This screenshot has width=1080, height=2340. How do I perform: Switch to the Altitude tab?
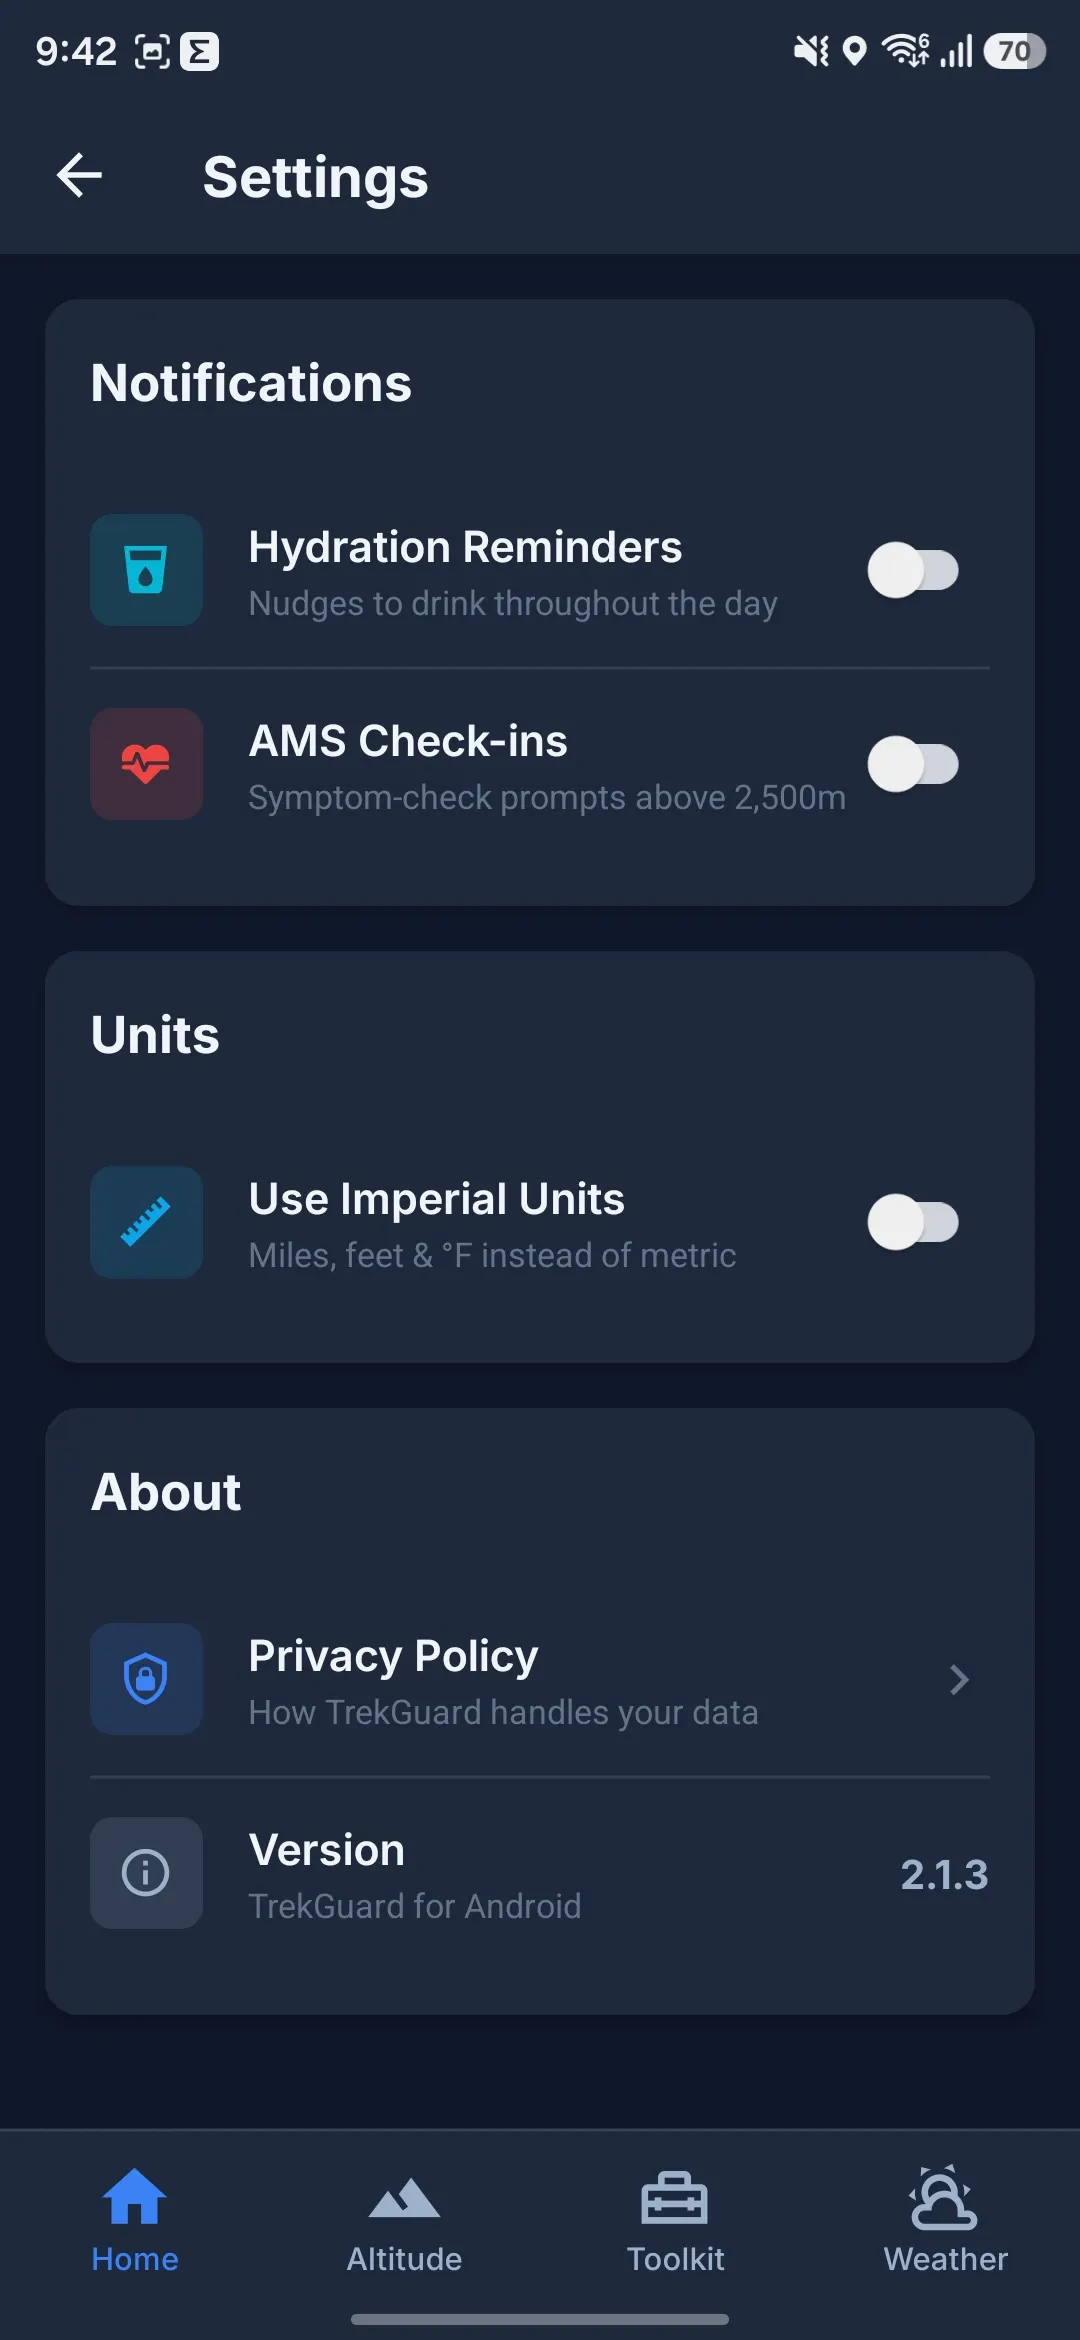[x=405, y=2220]
